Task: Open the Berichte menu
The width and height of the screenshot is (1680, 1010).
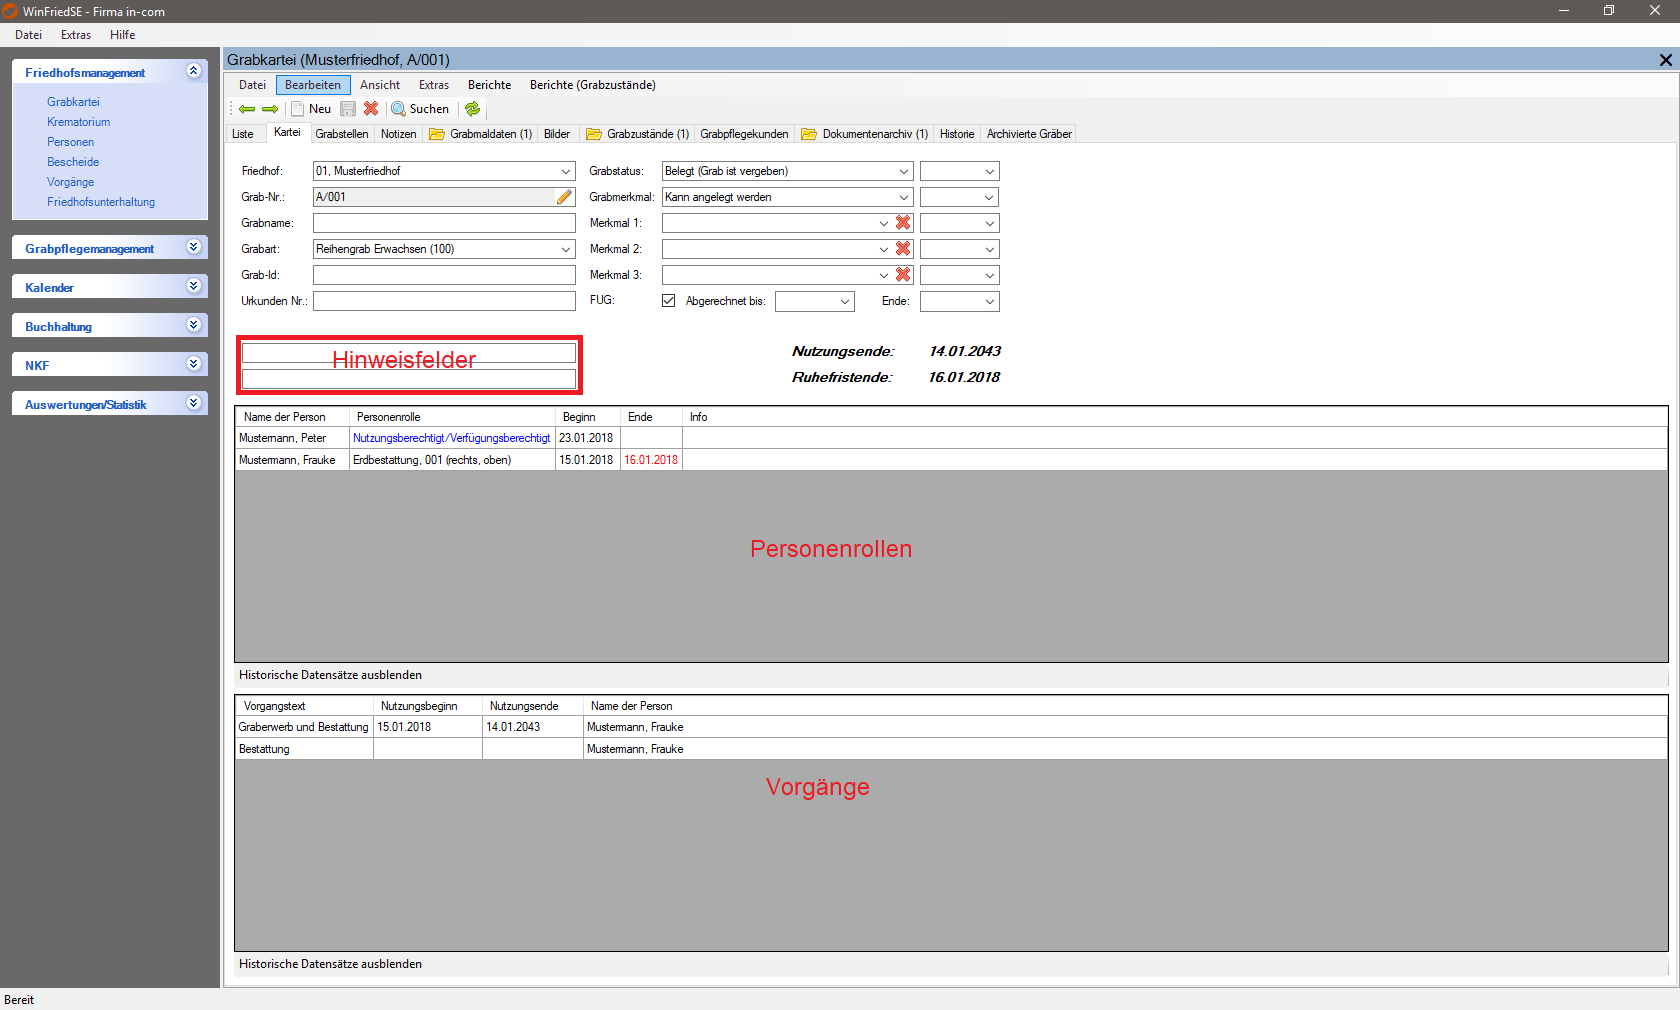Action: click(x=489, y=85)
